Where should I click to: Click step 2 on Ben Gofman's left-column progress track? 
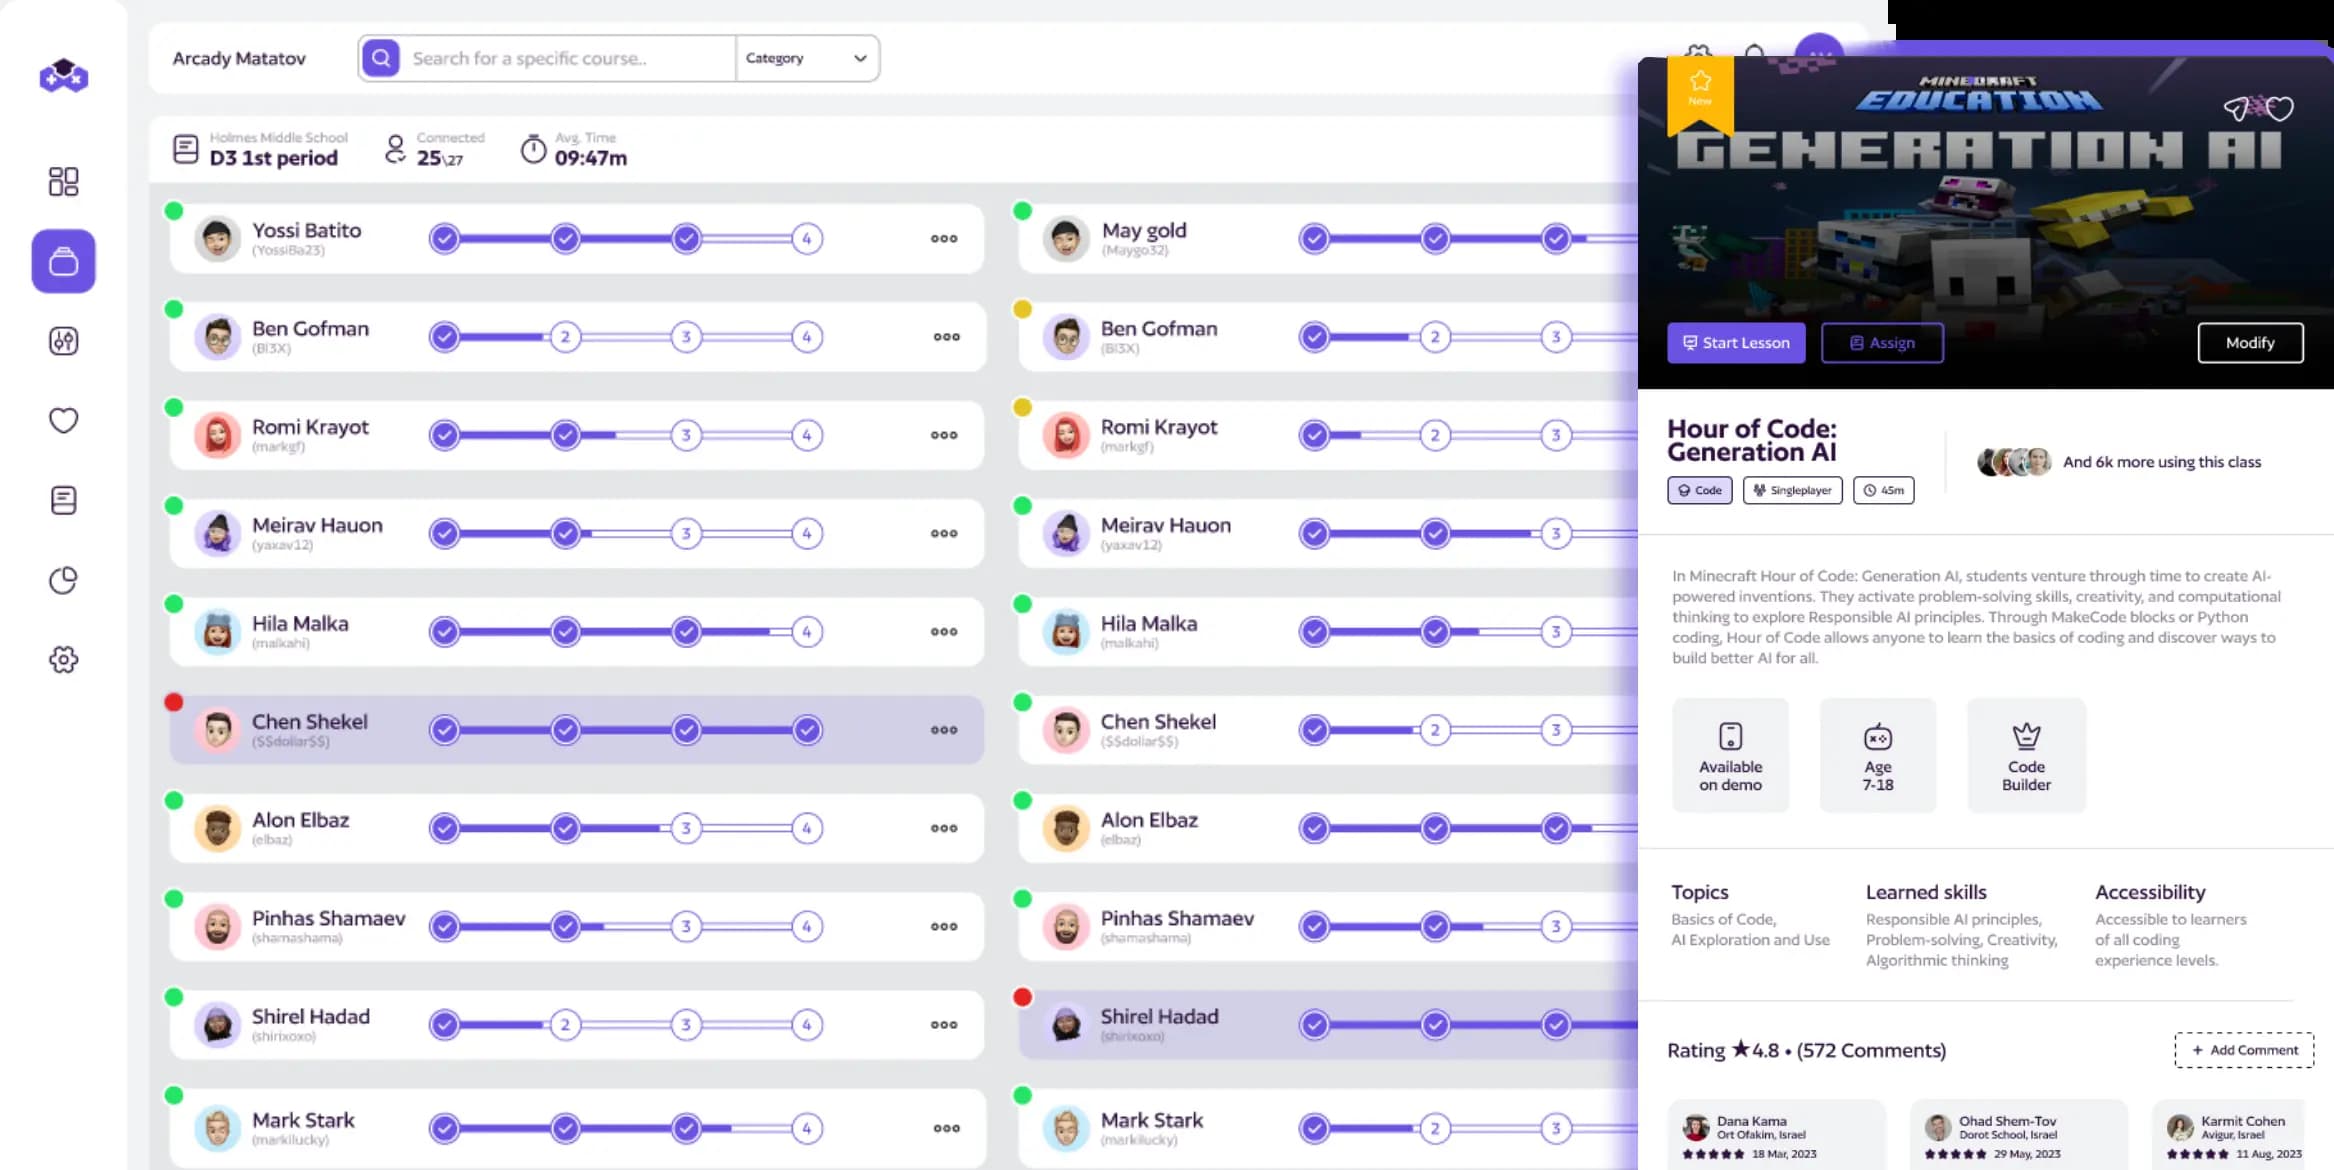[565, 336]
